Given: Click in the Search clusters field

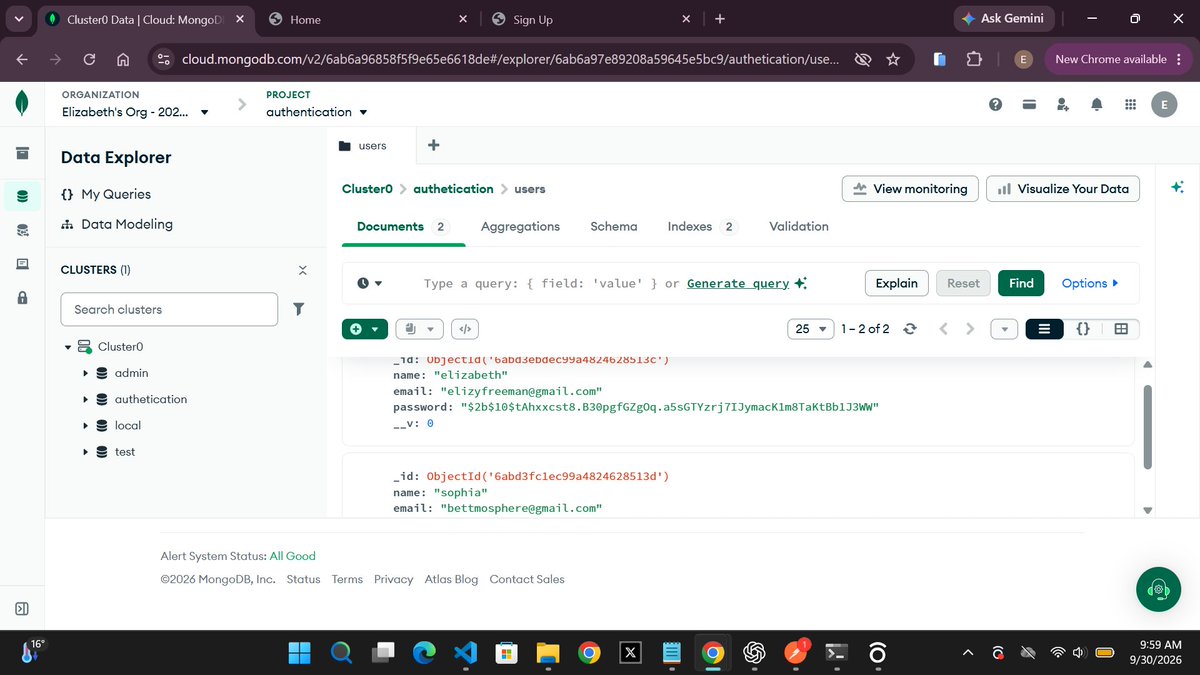Looking at the screenshot, I should click(169, 309).
